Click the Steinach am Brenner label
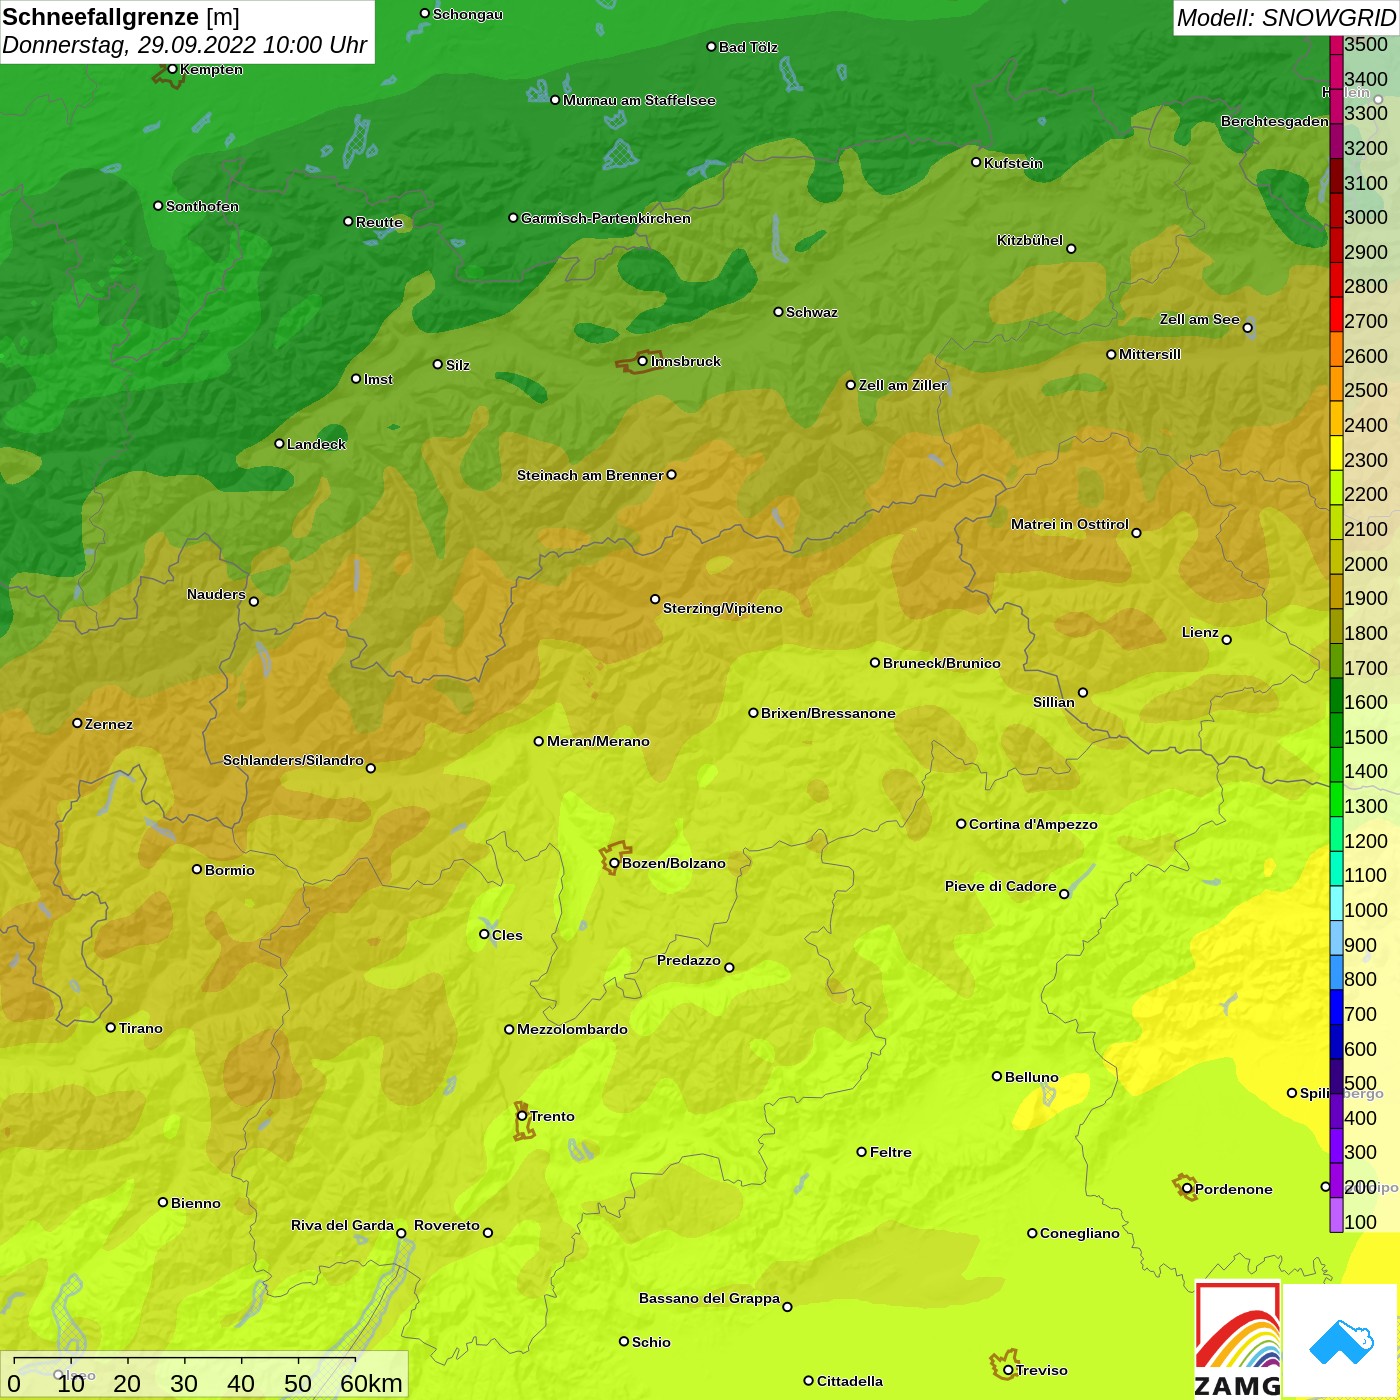This screenshot has width=1400, height=1400. tap(590, 475)
